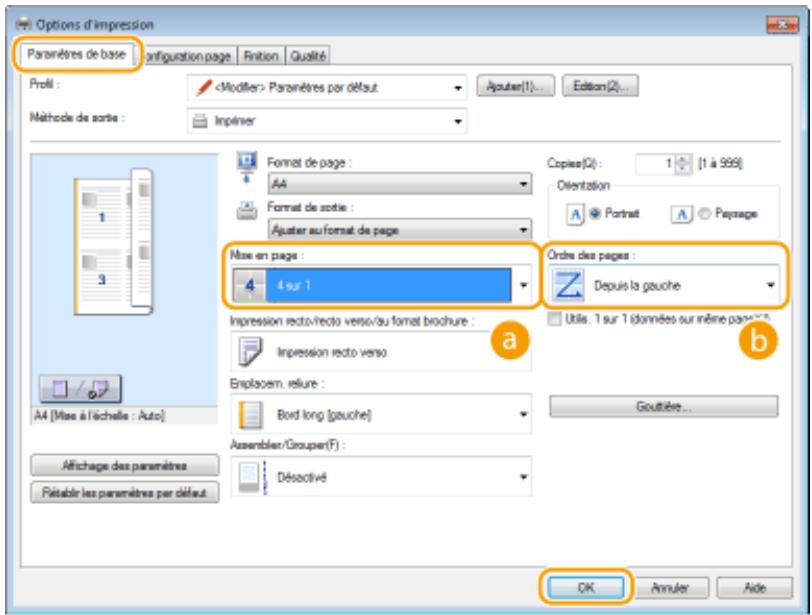Open the Finition tab

261,56
